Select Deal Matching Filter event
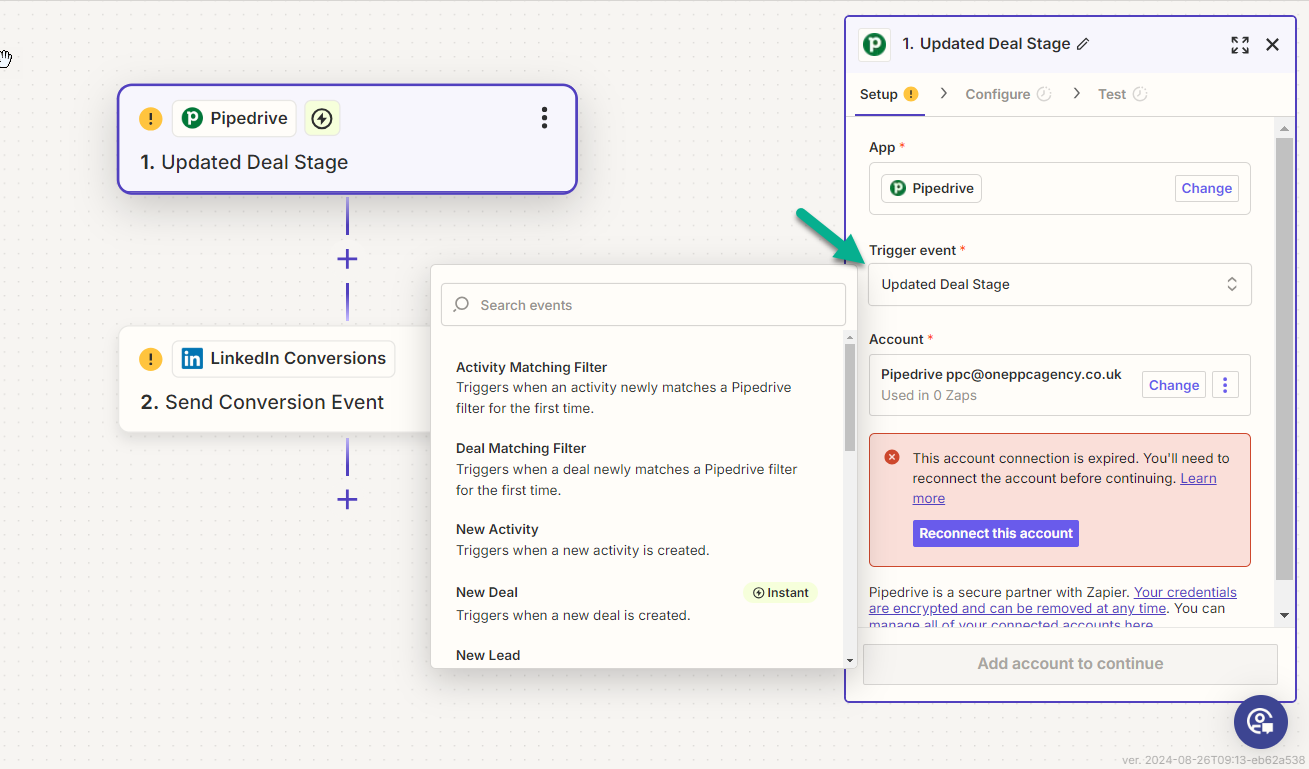Image resolution: width=1309 pixels, height=769 pixels. [637, 469]
